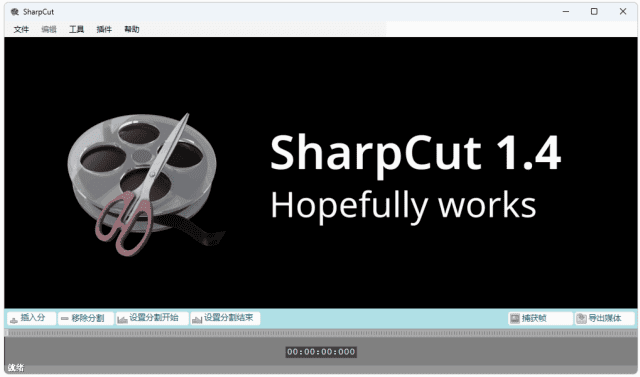This screenshot has width=640, height=377.
Task: Open the 插件 menu
Action: point(104,29)
